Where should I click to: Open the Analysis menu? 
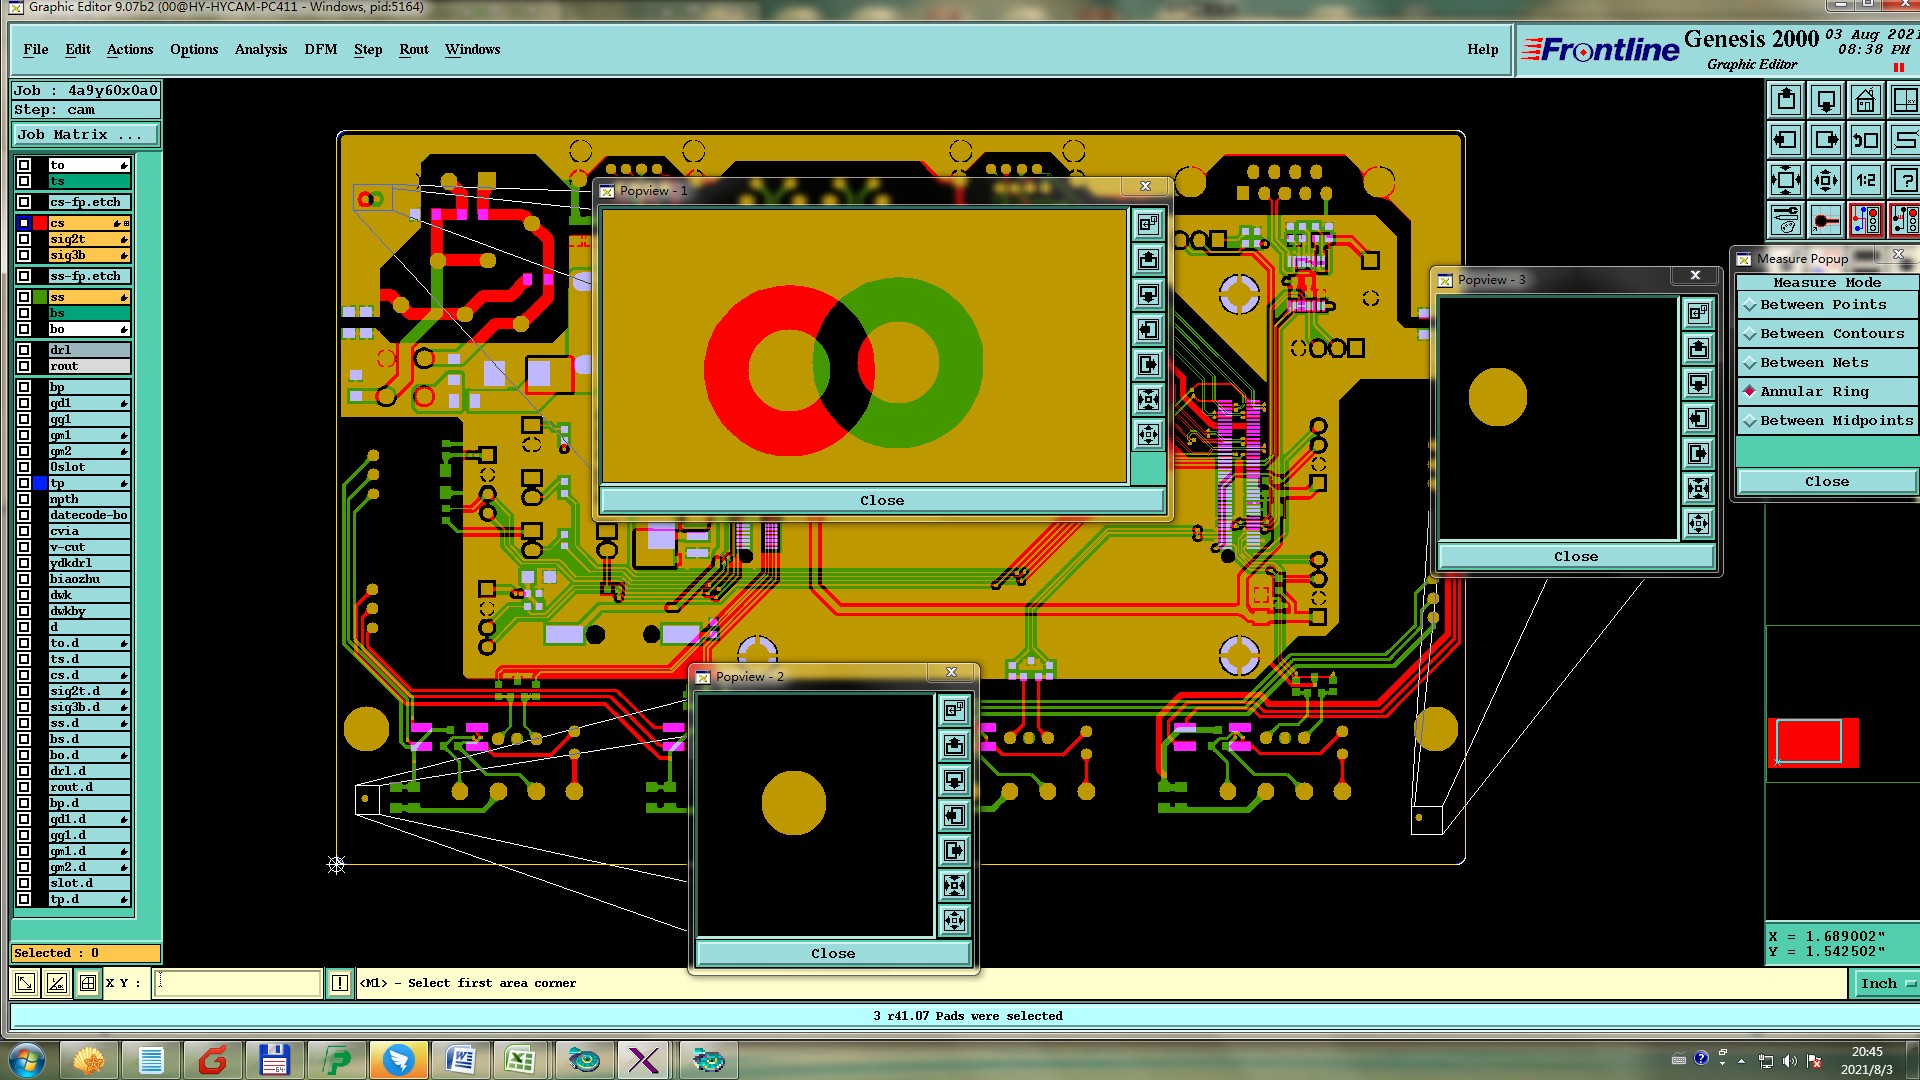pyautogui.click(x=260, y=50)
